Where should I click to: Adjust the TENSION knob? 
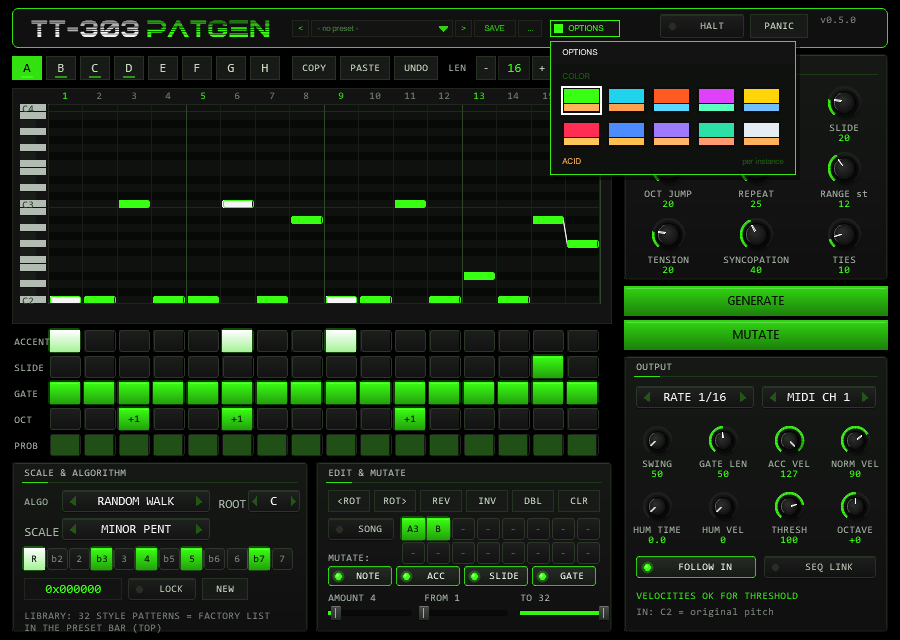[668, 235]
